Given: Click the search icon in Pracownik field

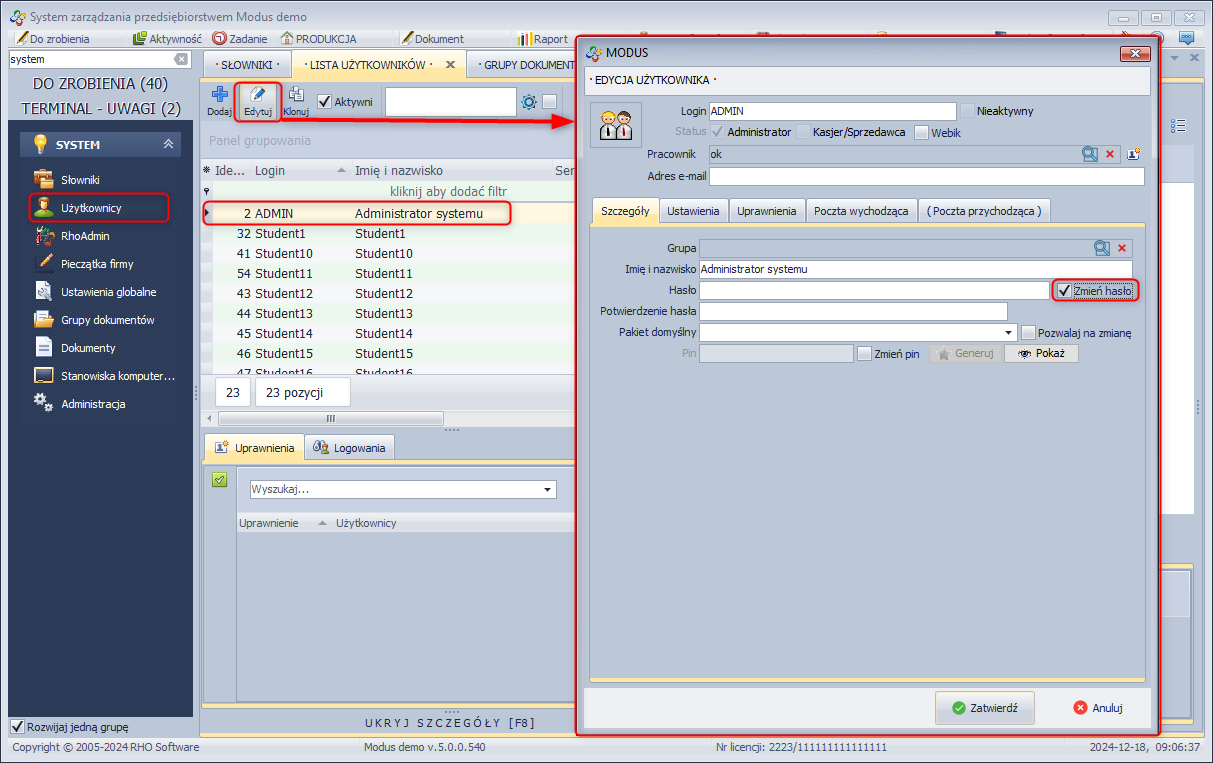Looking at the screenshot, I should (x=1089, y=154).
